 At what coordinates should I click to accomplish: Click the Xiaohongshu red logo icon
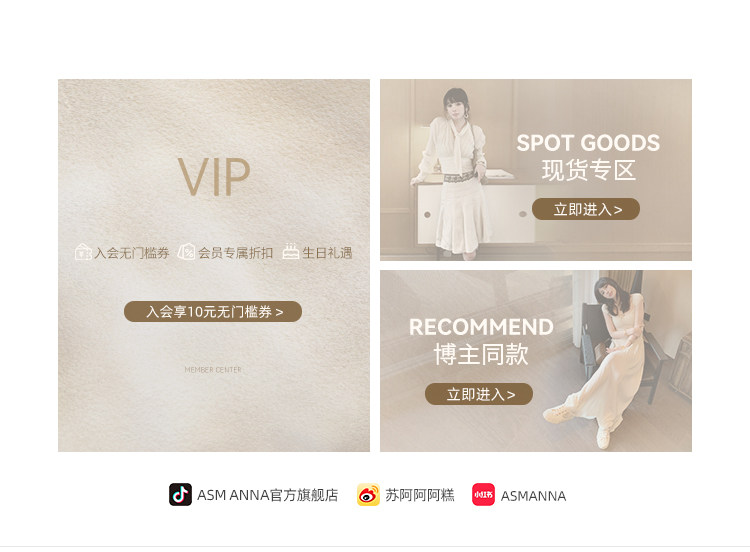(483, 495)
